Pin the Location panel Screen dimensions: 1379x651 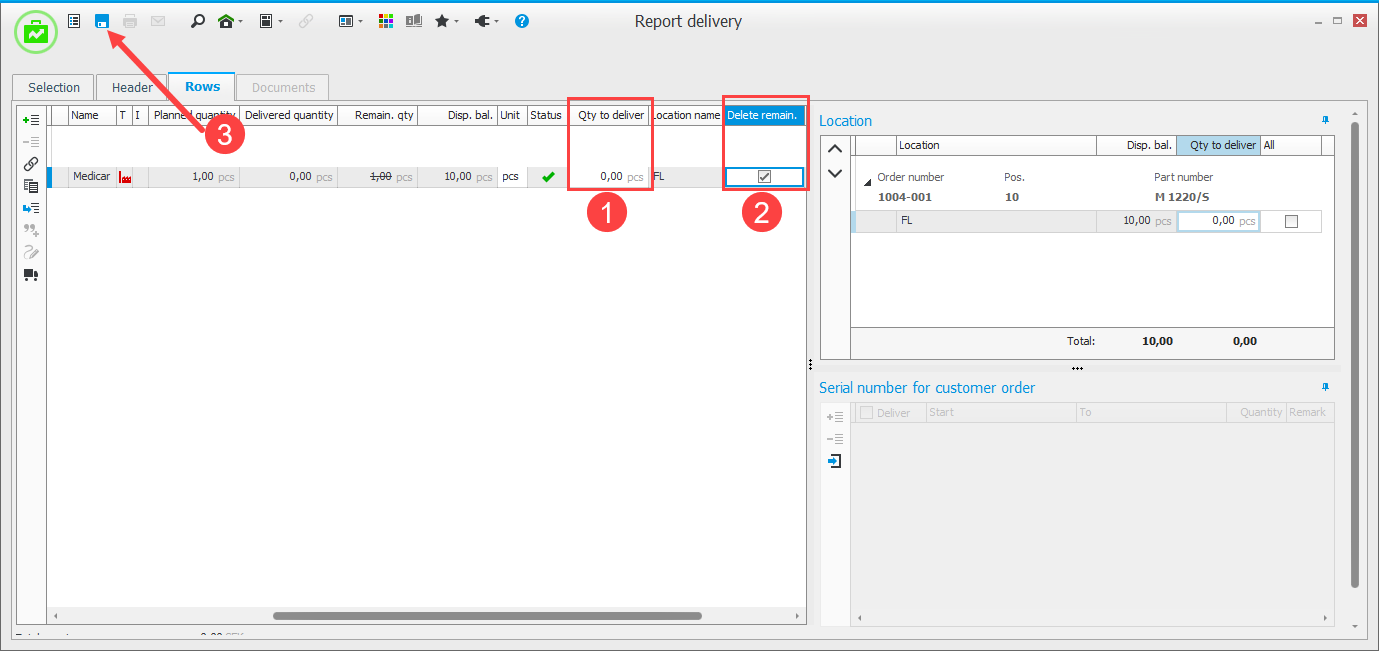[x=1326, y=120]
